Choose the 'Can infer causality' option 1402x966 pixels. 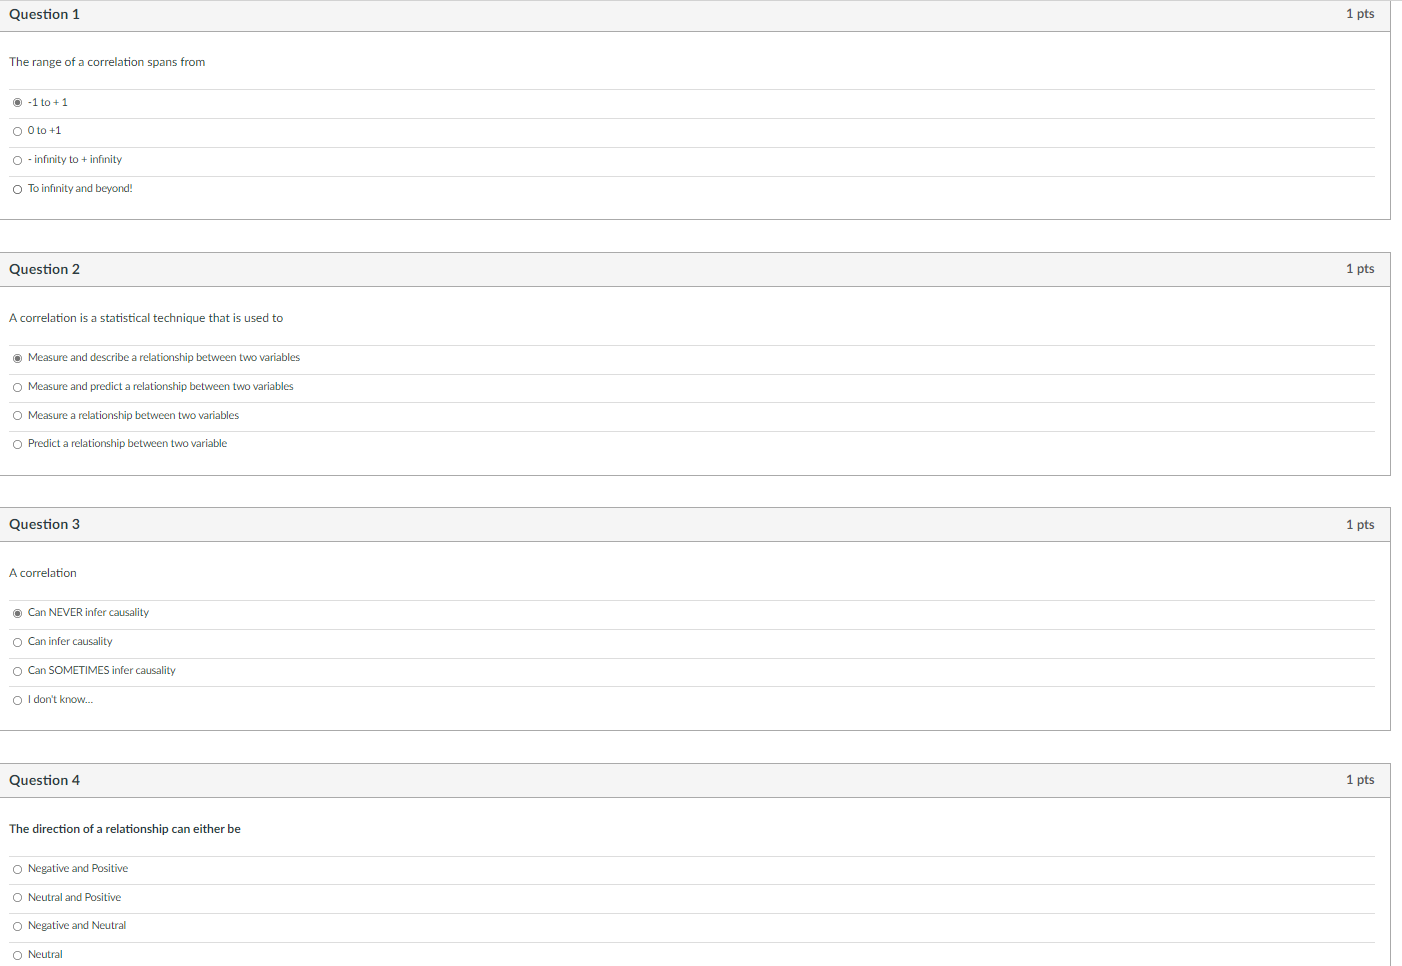click(17, 642)
